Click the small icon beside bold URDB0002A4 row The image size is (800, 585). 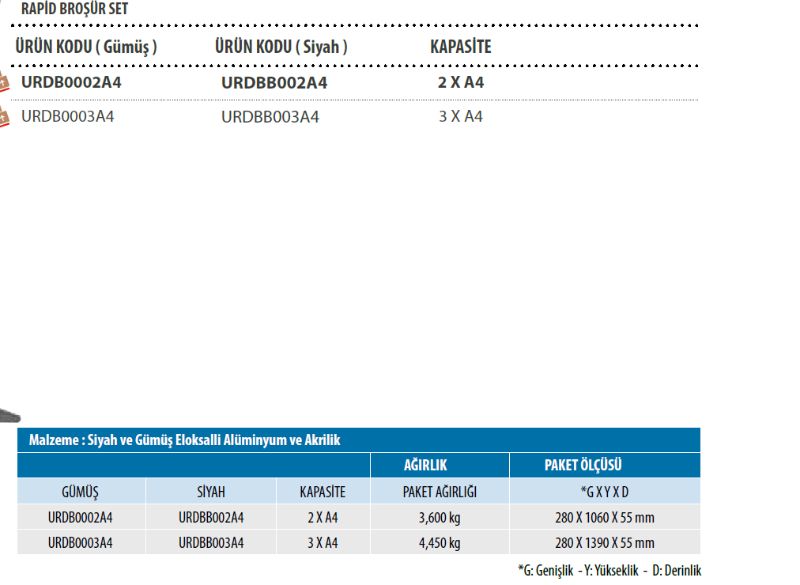click(5, 84)
